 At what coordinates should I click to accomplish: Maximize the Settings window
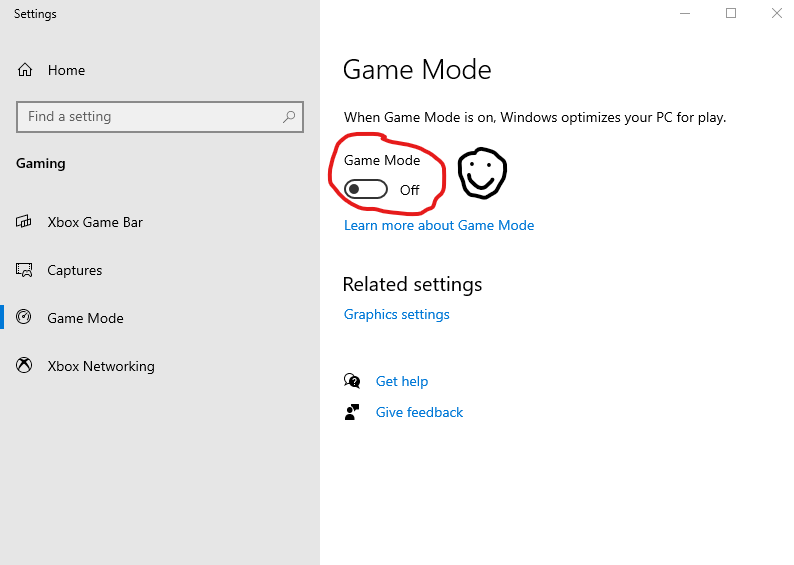731,13
